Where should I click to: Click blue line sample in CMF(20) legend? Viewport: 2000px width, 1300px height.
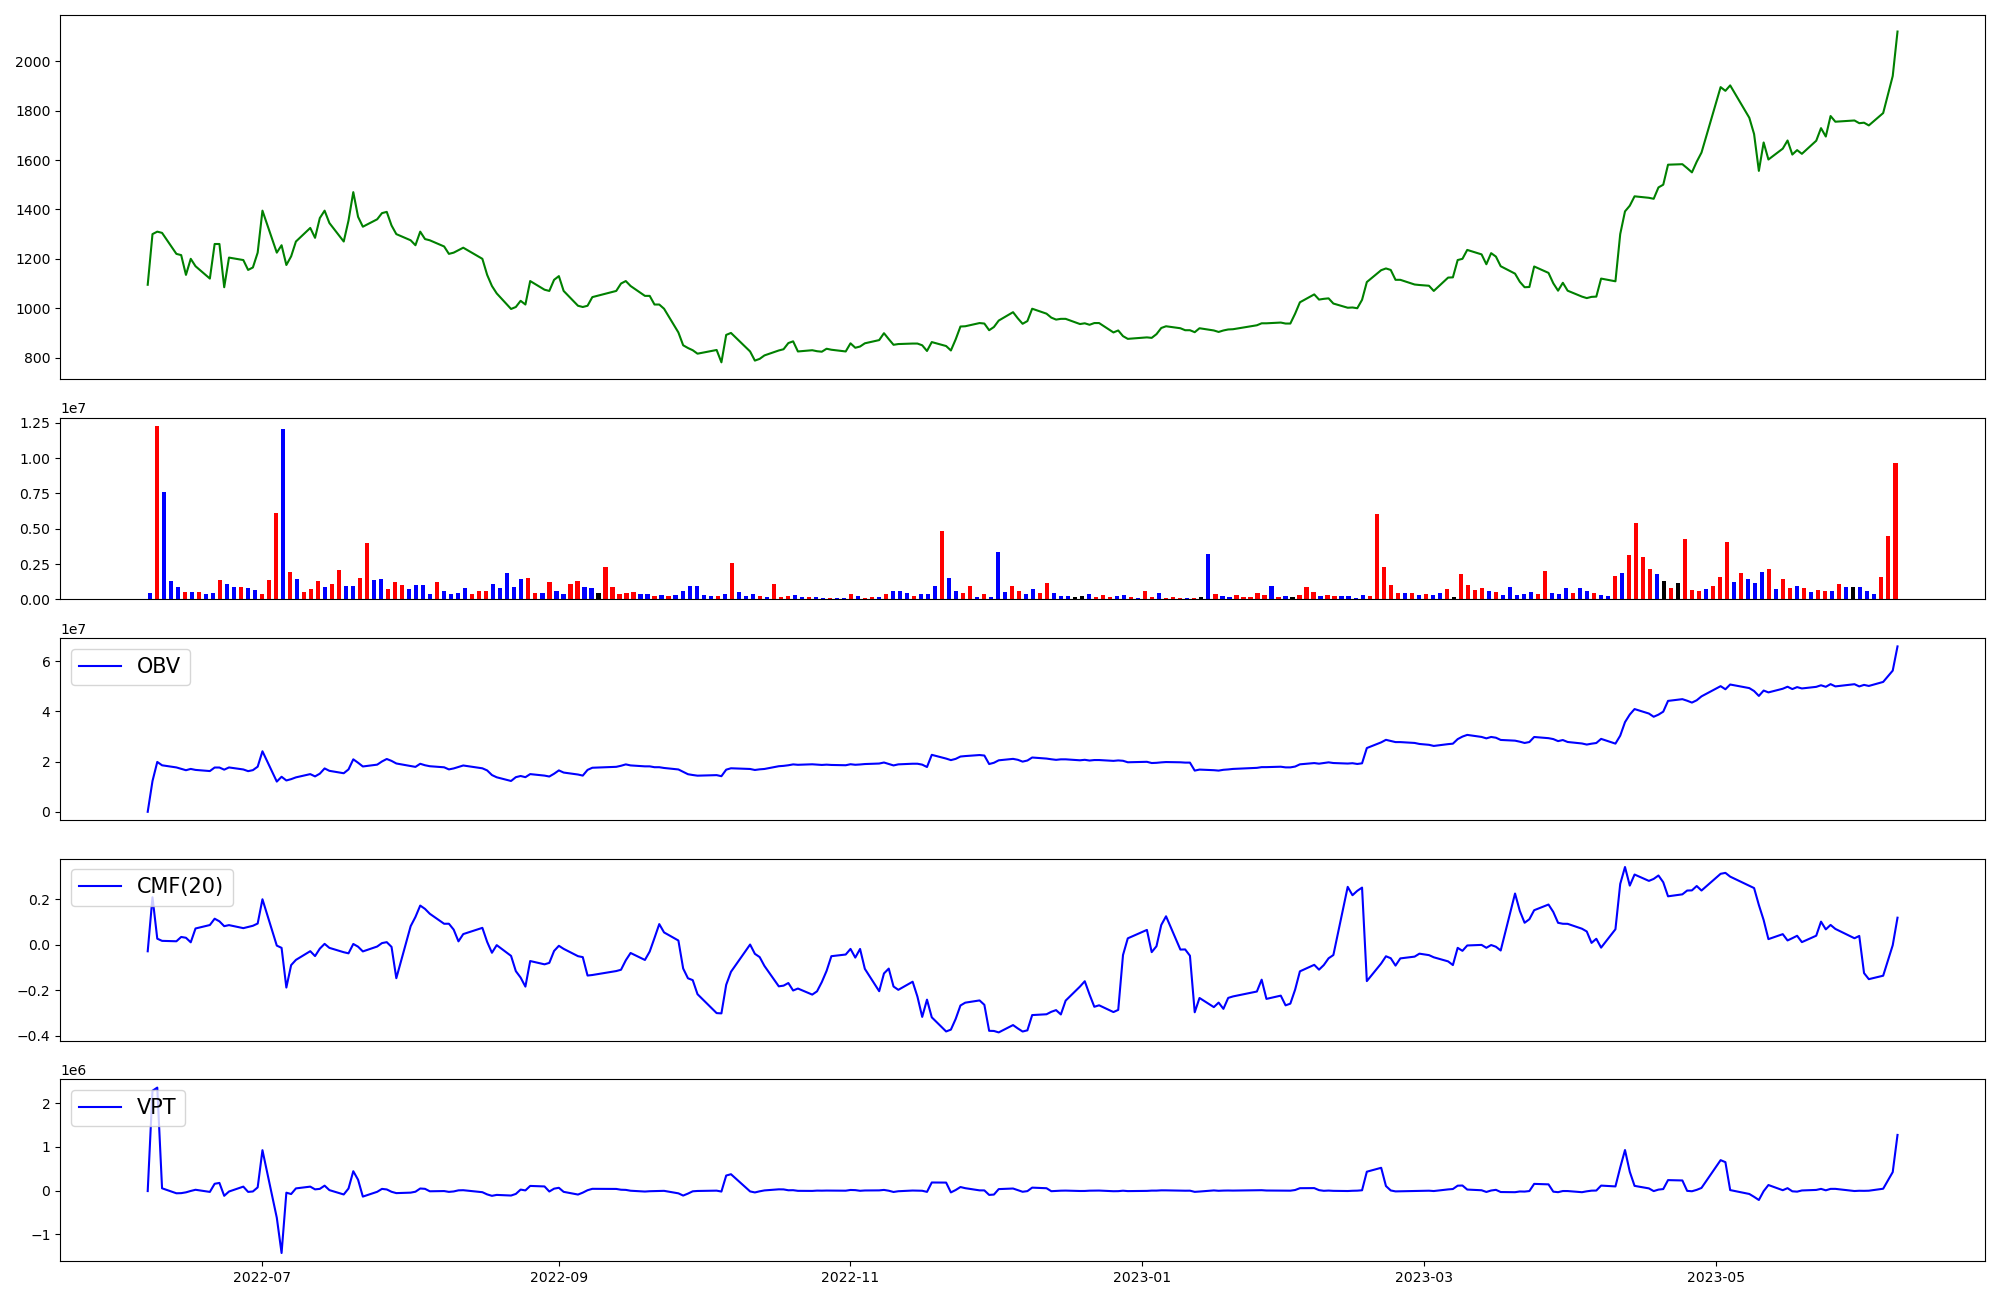100,887
